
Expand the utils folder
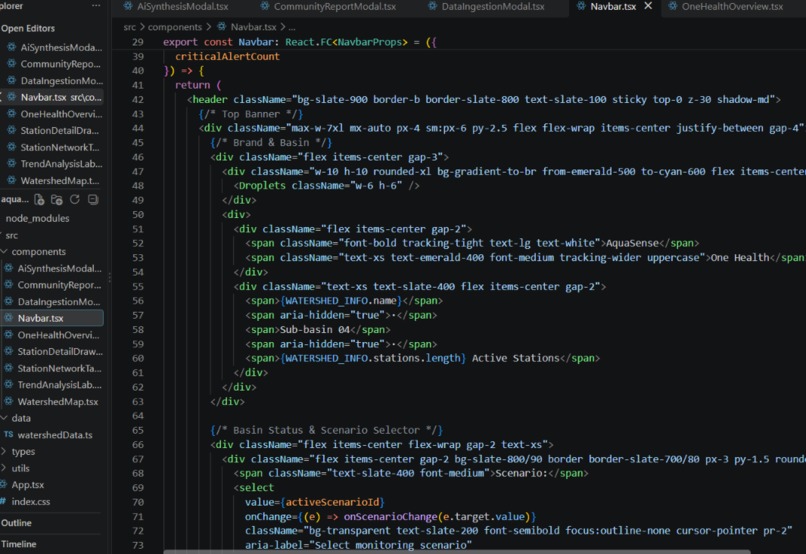20,468
